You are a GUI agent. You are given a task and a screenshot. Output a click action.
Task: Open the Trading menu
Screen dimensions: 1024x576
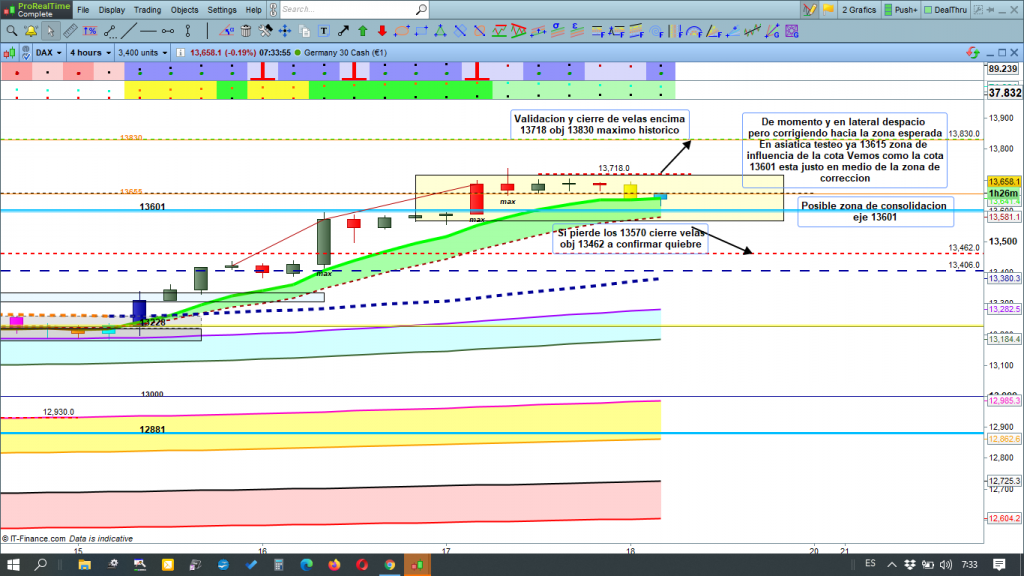coord(147,10)
